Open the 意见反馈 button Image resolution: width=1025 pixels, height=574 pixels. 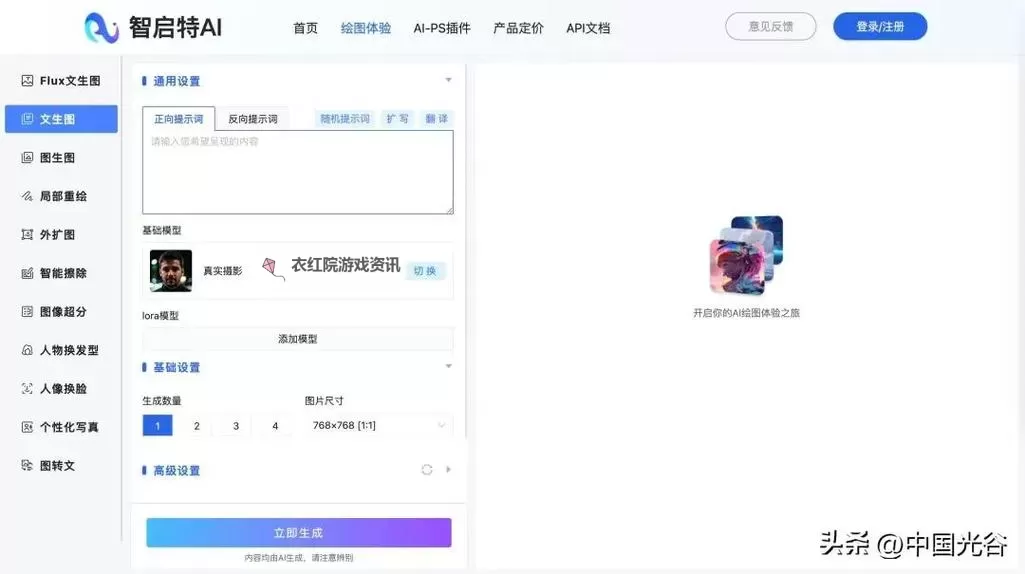[x=771, y=26]
